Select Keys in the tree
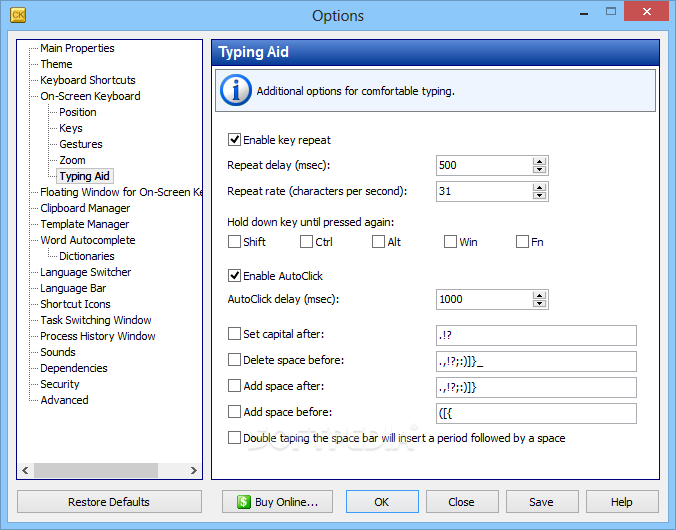 [x=71, y=128]
